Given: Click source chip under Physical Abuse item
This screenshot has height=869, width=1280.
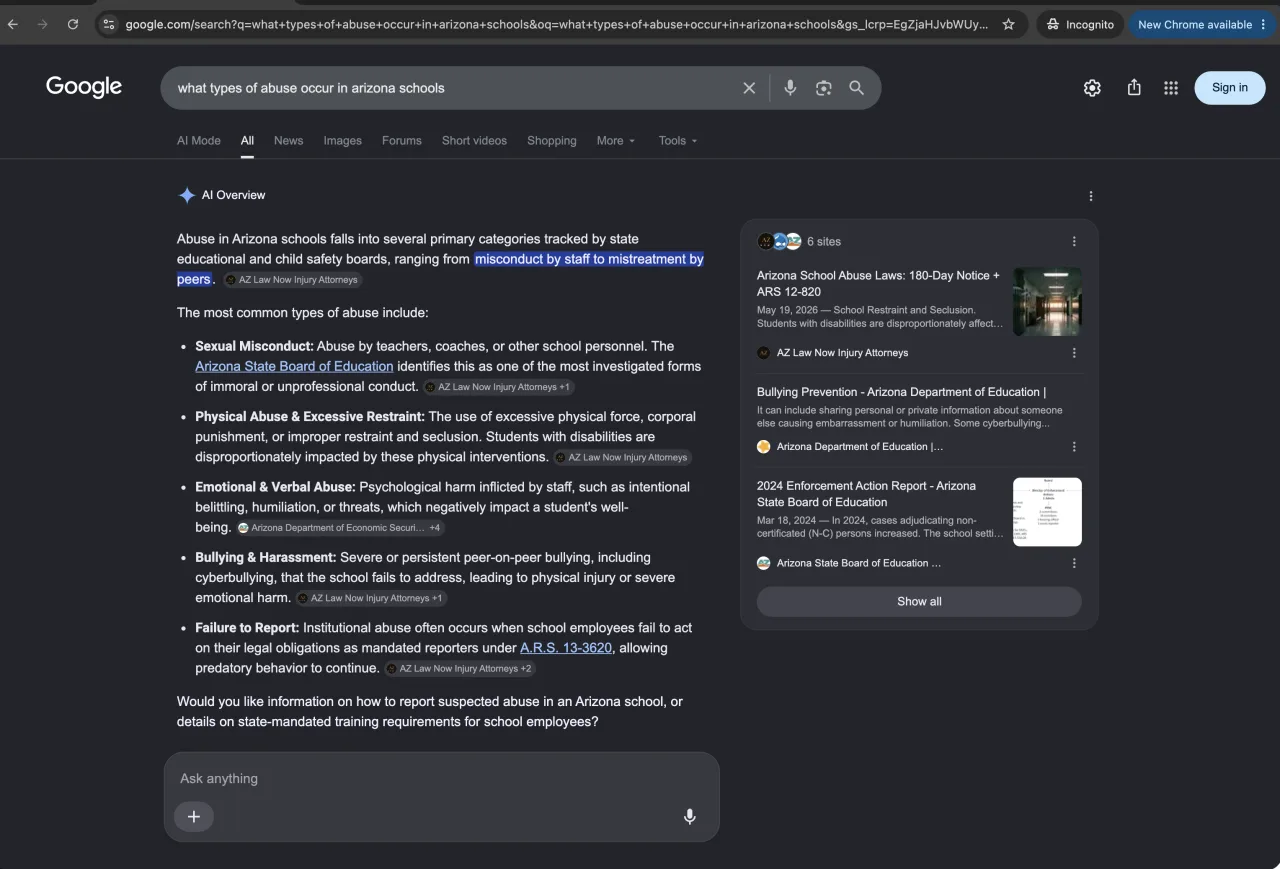Looking at the screenshot, I should (622, 457).
